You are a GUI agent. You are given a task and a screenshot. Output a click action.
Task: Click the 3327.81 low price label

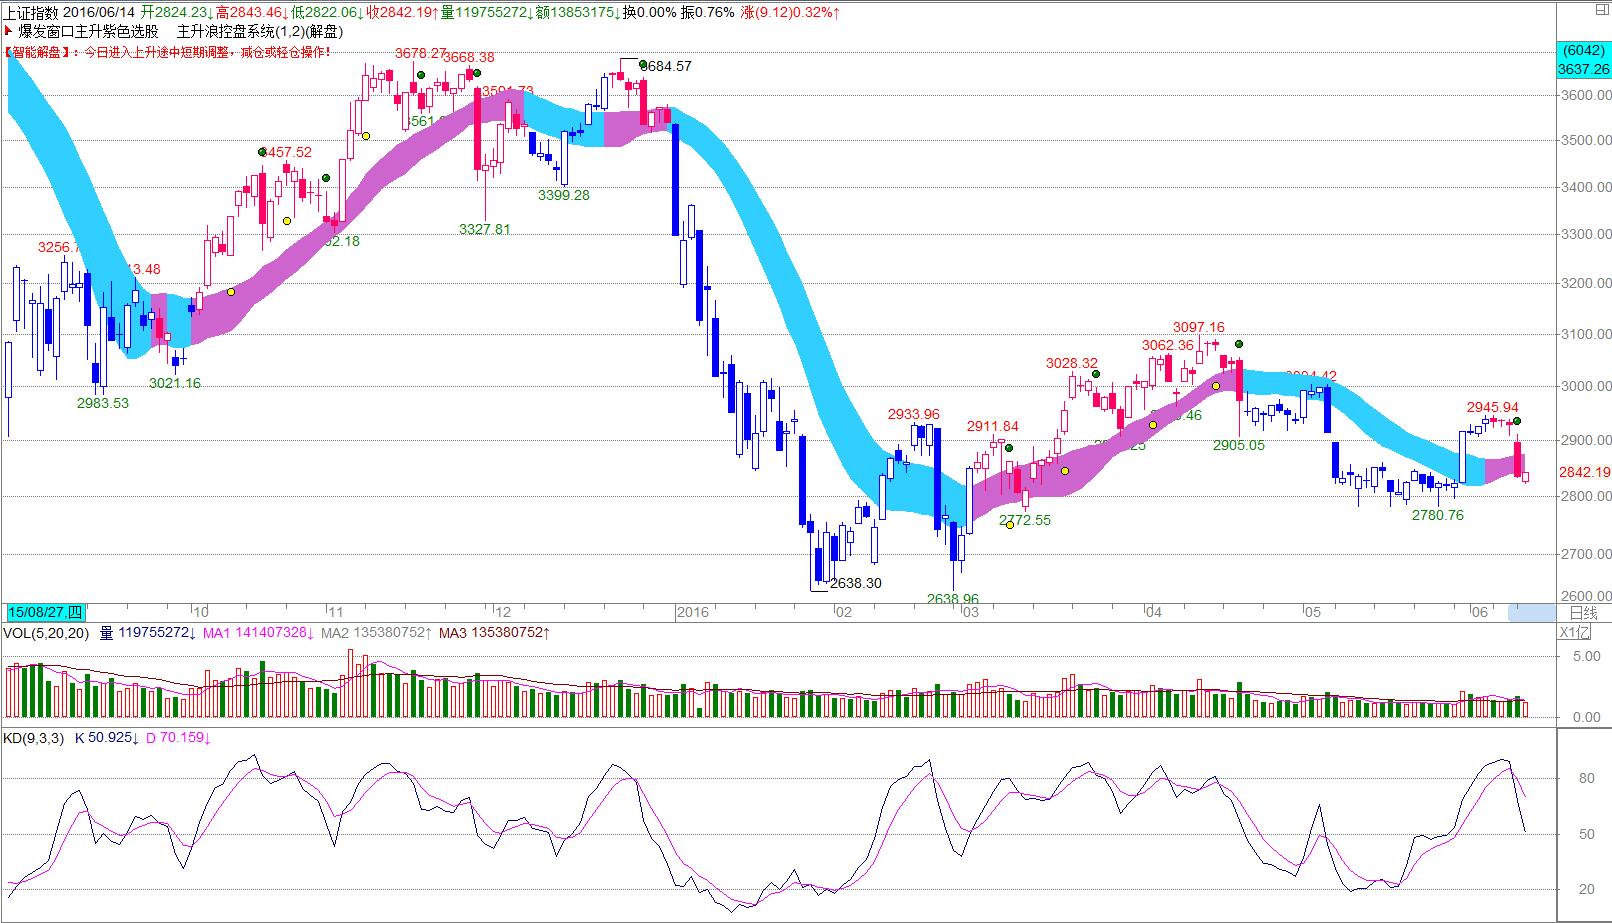485,229
